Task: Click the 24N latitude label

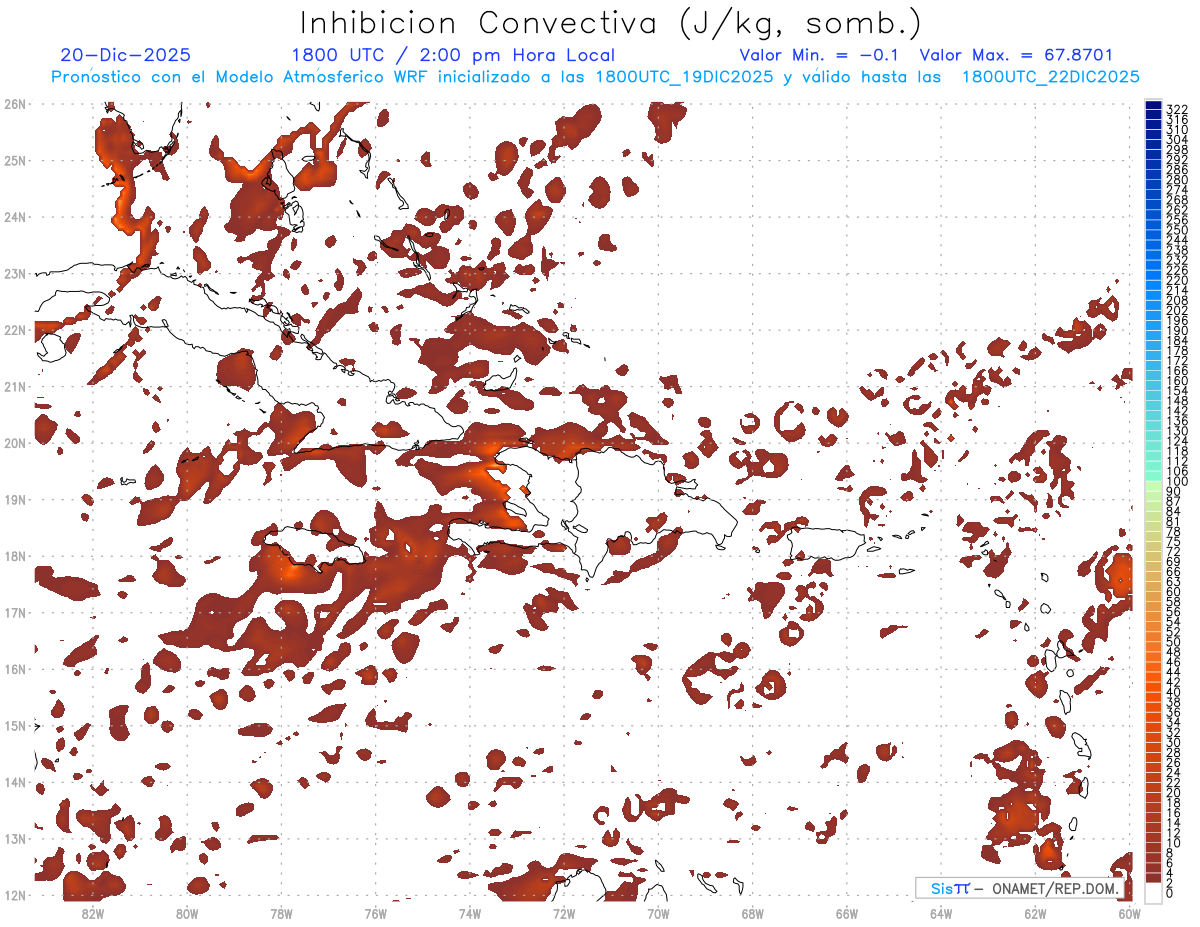Action: pyautogui.click(x=15, y=217)
